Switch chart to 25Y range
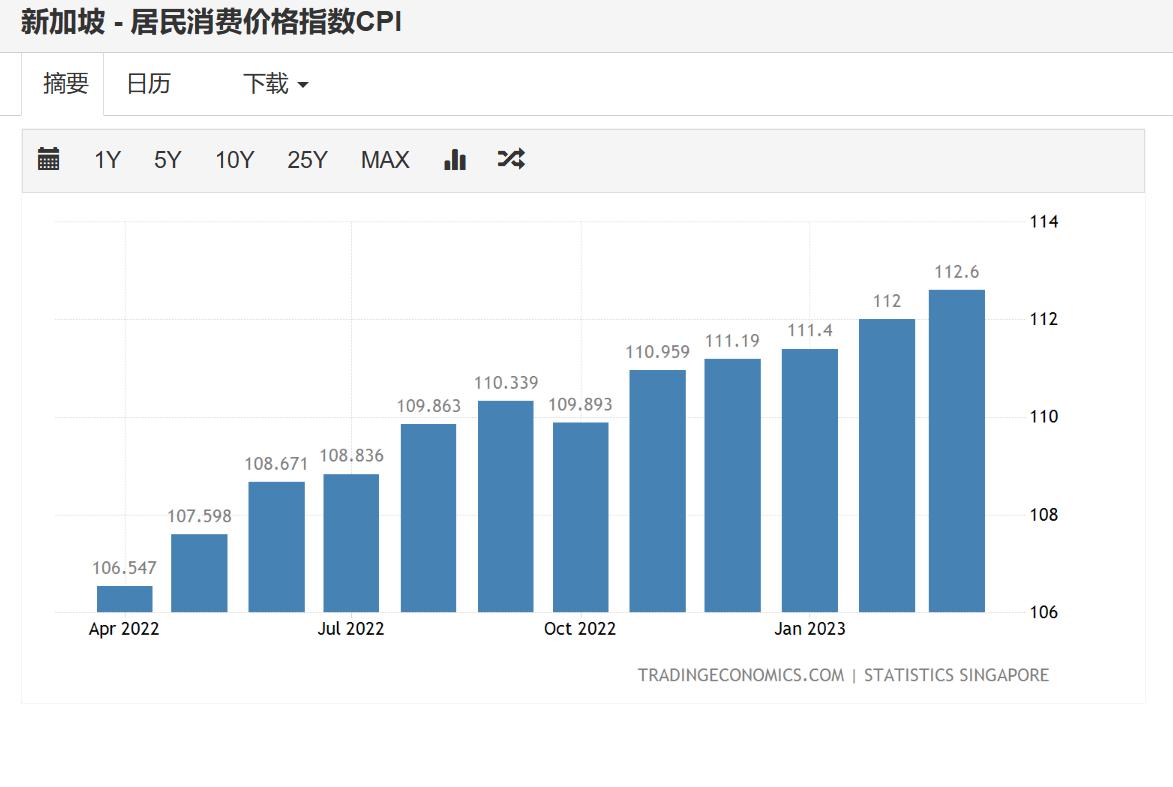The height and width of the screenshot is (787, 1173). click(307, 160)
